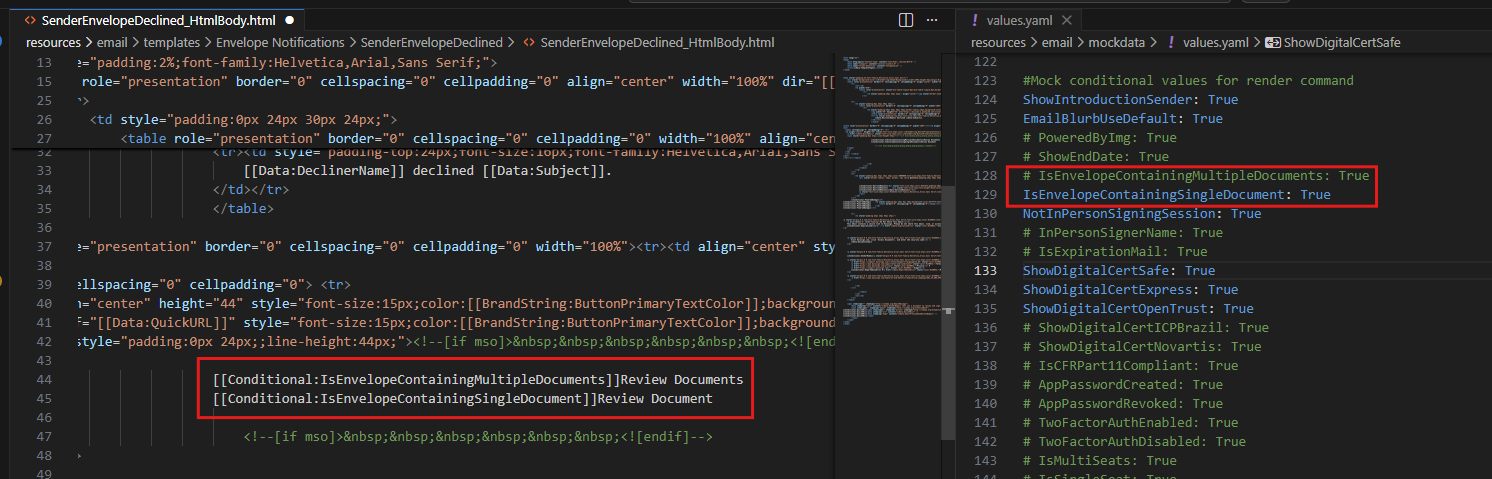Click 'ShowDigitalCertExpress: True' line
Image resolution: width=1492 pixels, height=479 pixels.
pyautogui.click(x=1130, y=289)
